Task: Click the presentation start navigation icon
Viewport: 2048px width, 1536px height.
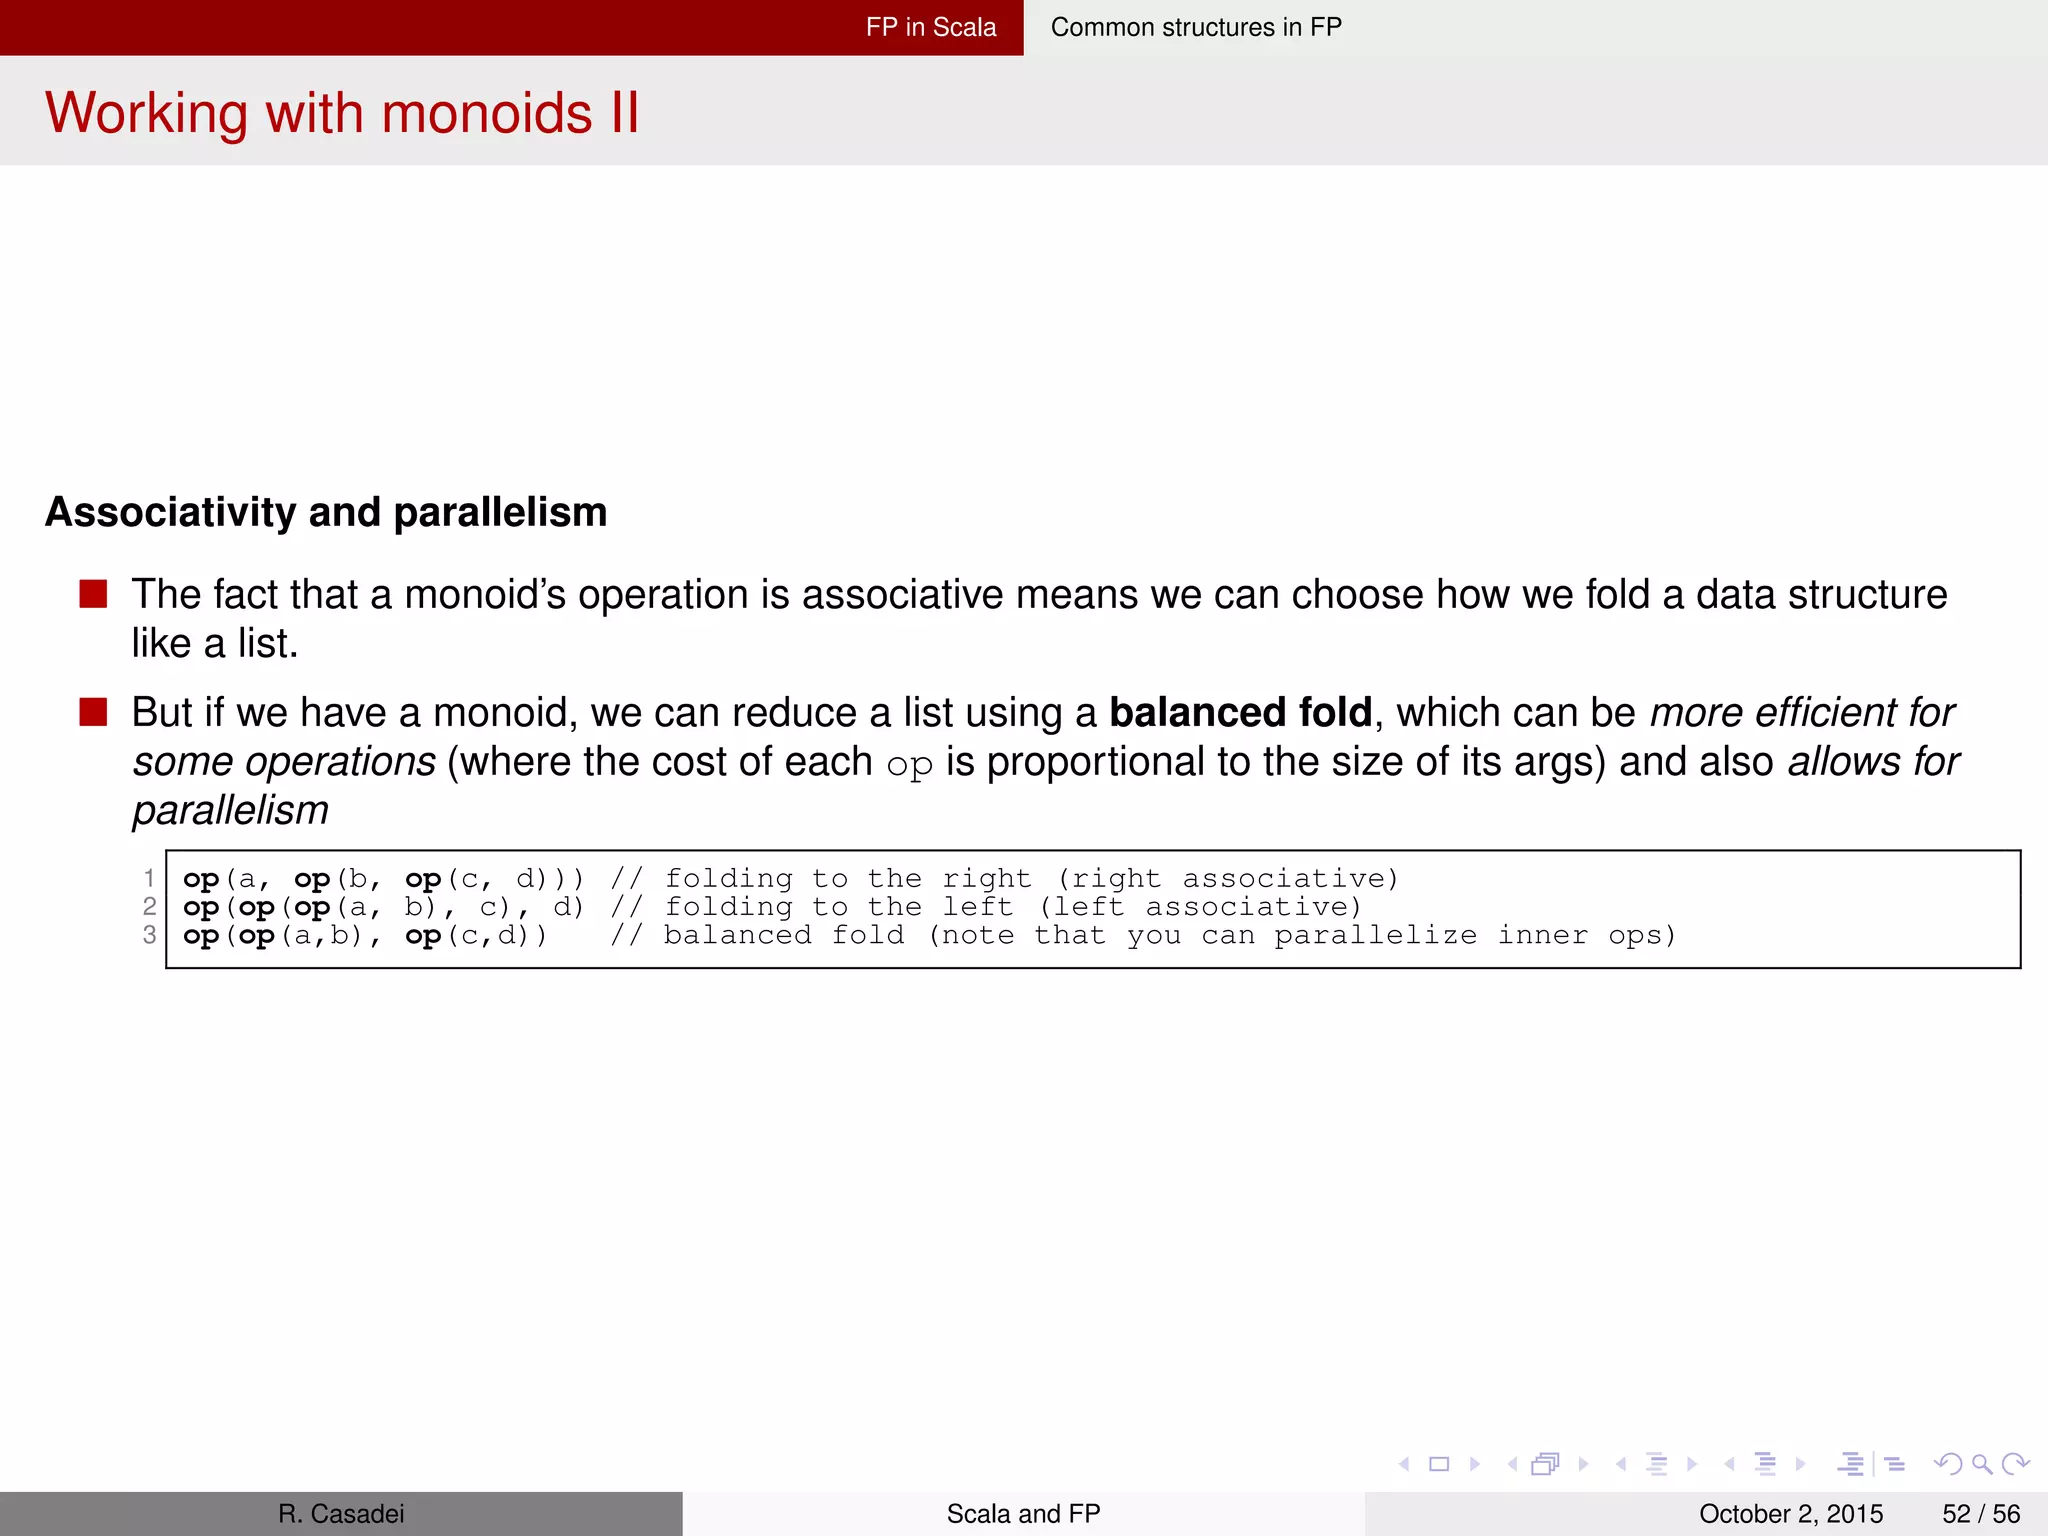Action: (1851, 1464)
